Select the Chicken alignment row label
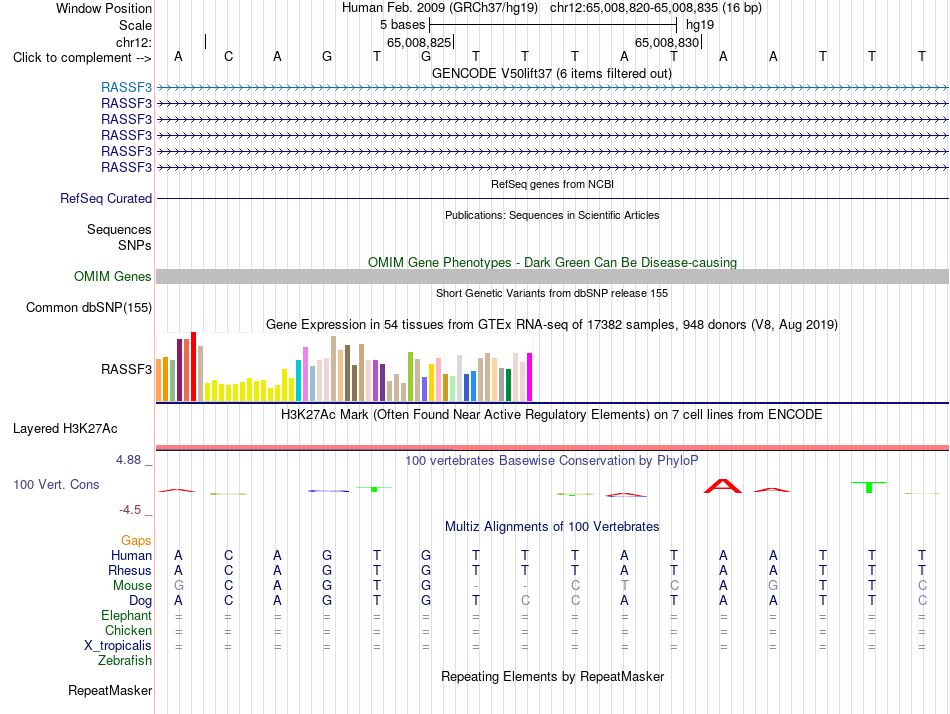Viewport: 950px width, 714px height. pos(128,630)
